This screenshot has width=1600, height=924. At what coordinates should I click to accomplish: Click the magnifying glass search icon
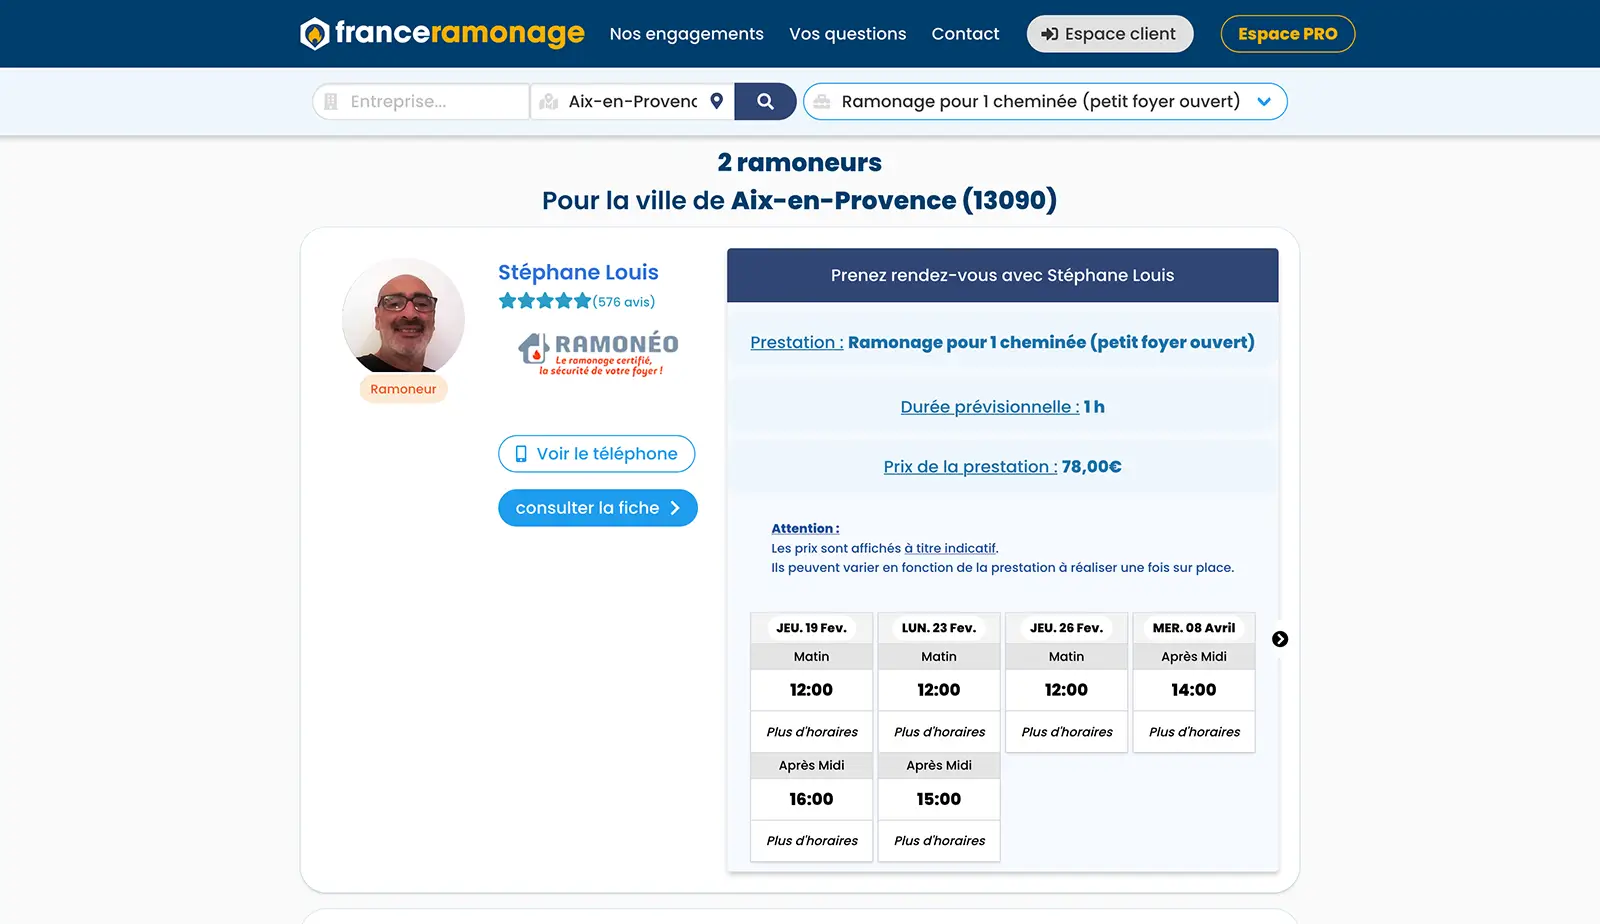click(765, 101)
